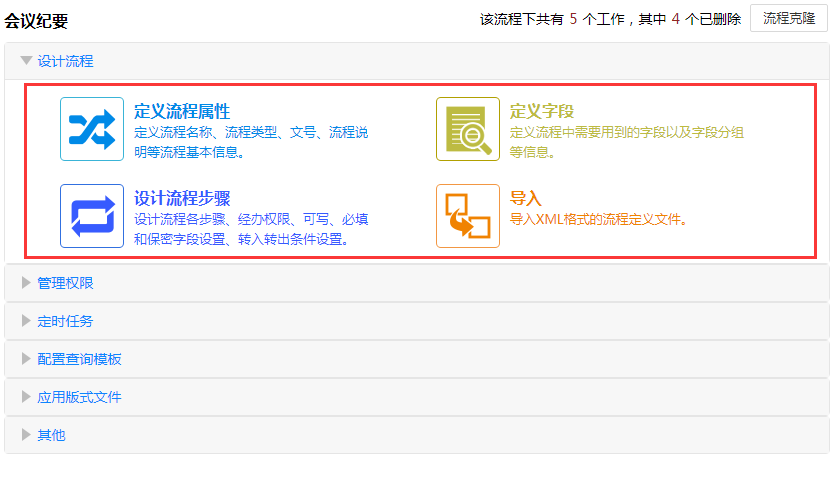Click the 会议纪要 page heading

[x=36, y=20]
